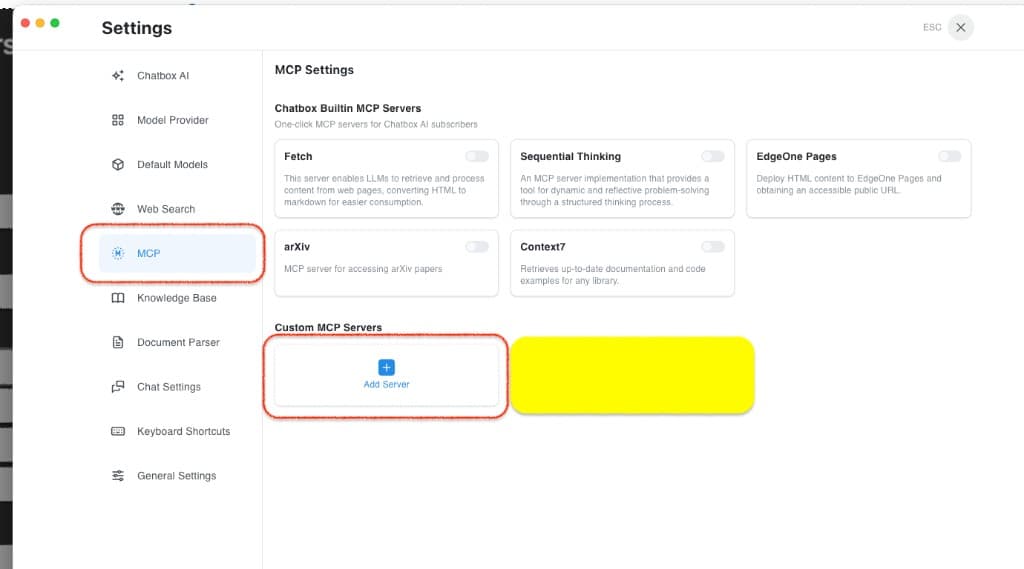Click the Web Search globe icon
Image resolution: width=1024 pixels, height=569 pixels.
pos(118,209)
